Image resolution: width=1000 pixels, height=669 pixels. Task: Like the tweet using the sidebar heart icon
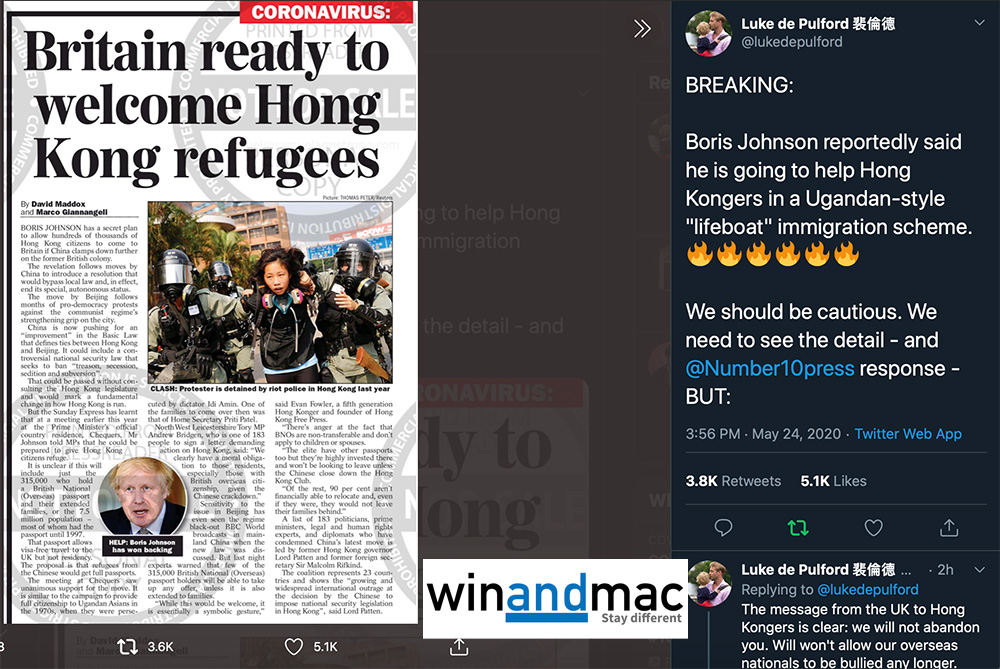(873, 527)
